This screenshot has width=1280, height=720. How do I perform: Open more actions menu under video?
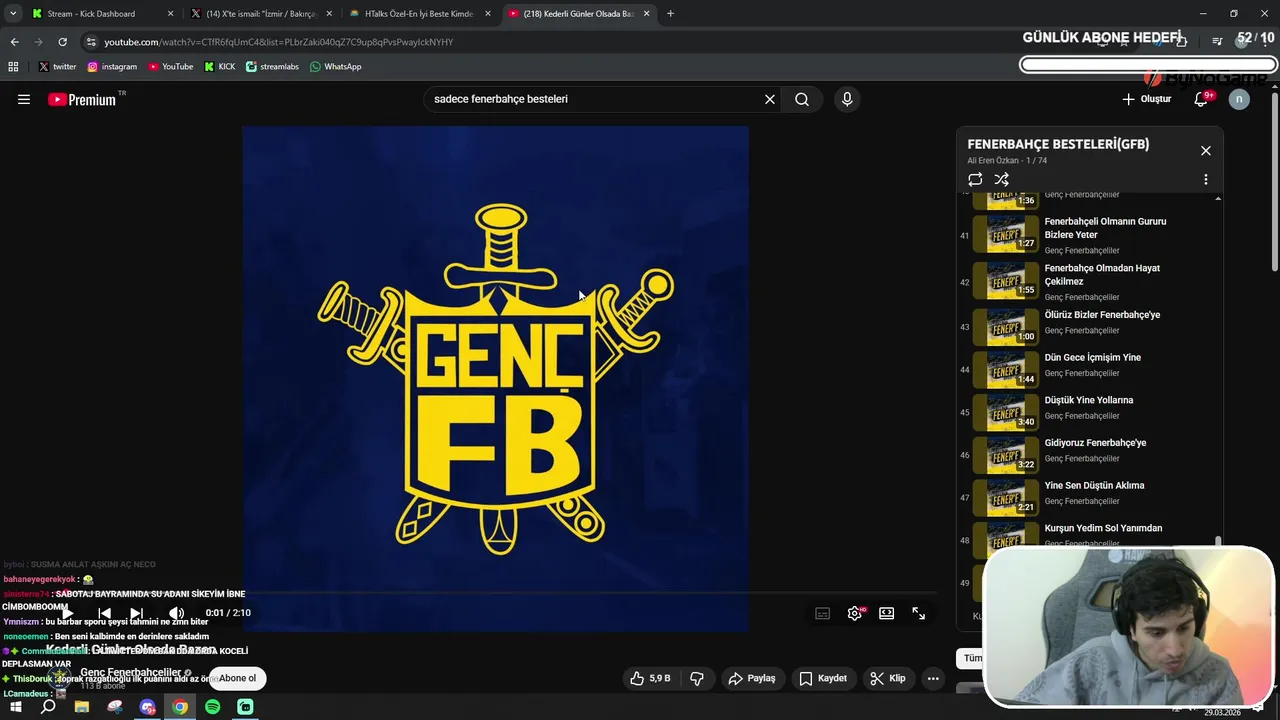[x=933, y=678]
